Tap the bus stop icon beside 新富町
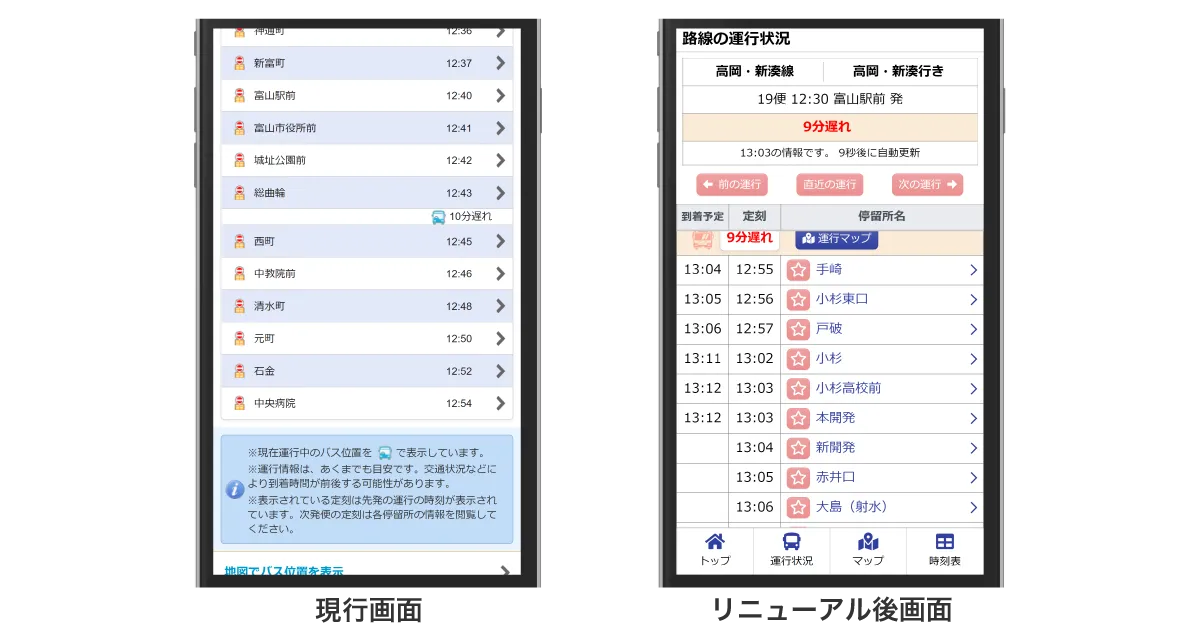The image size is (1200, 630). click(239, 63)
